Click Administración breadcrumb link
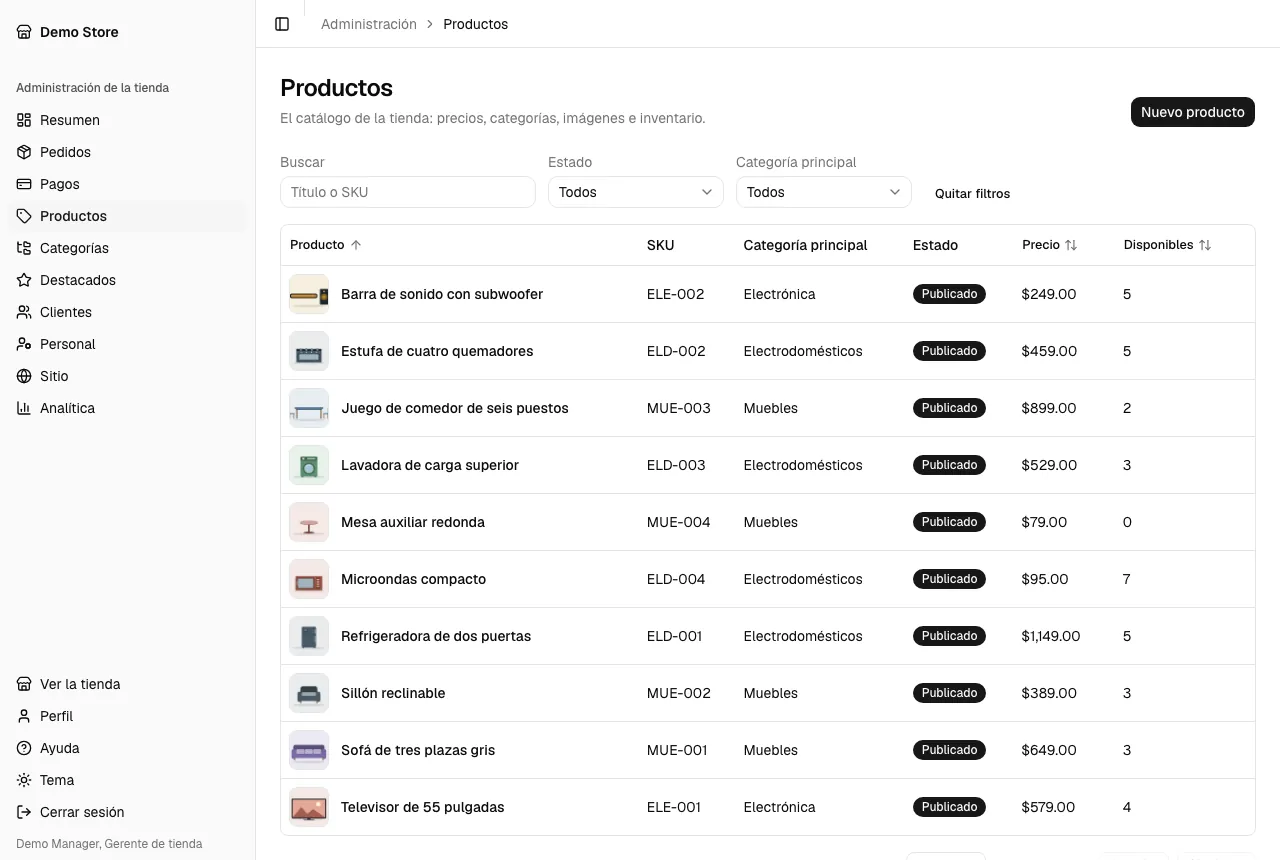1280x860 pixels. click(369, 24)
